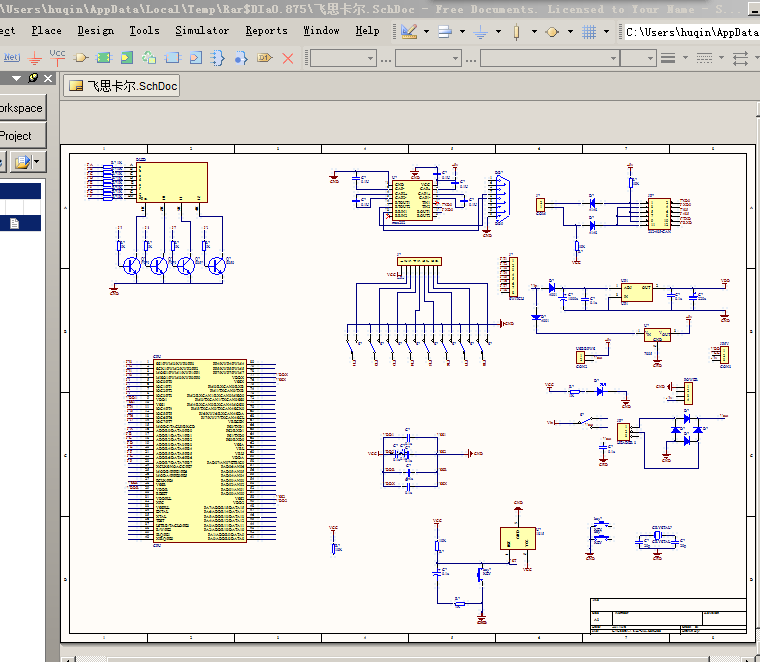Open the simulation sources icon
This screenshot has width=760, height=662.
point(552,32)
